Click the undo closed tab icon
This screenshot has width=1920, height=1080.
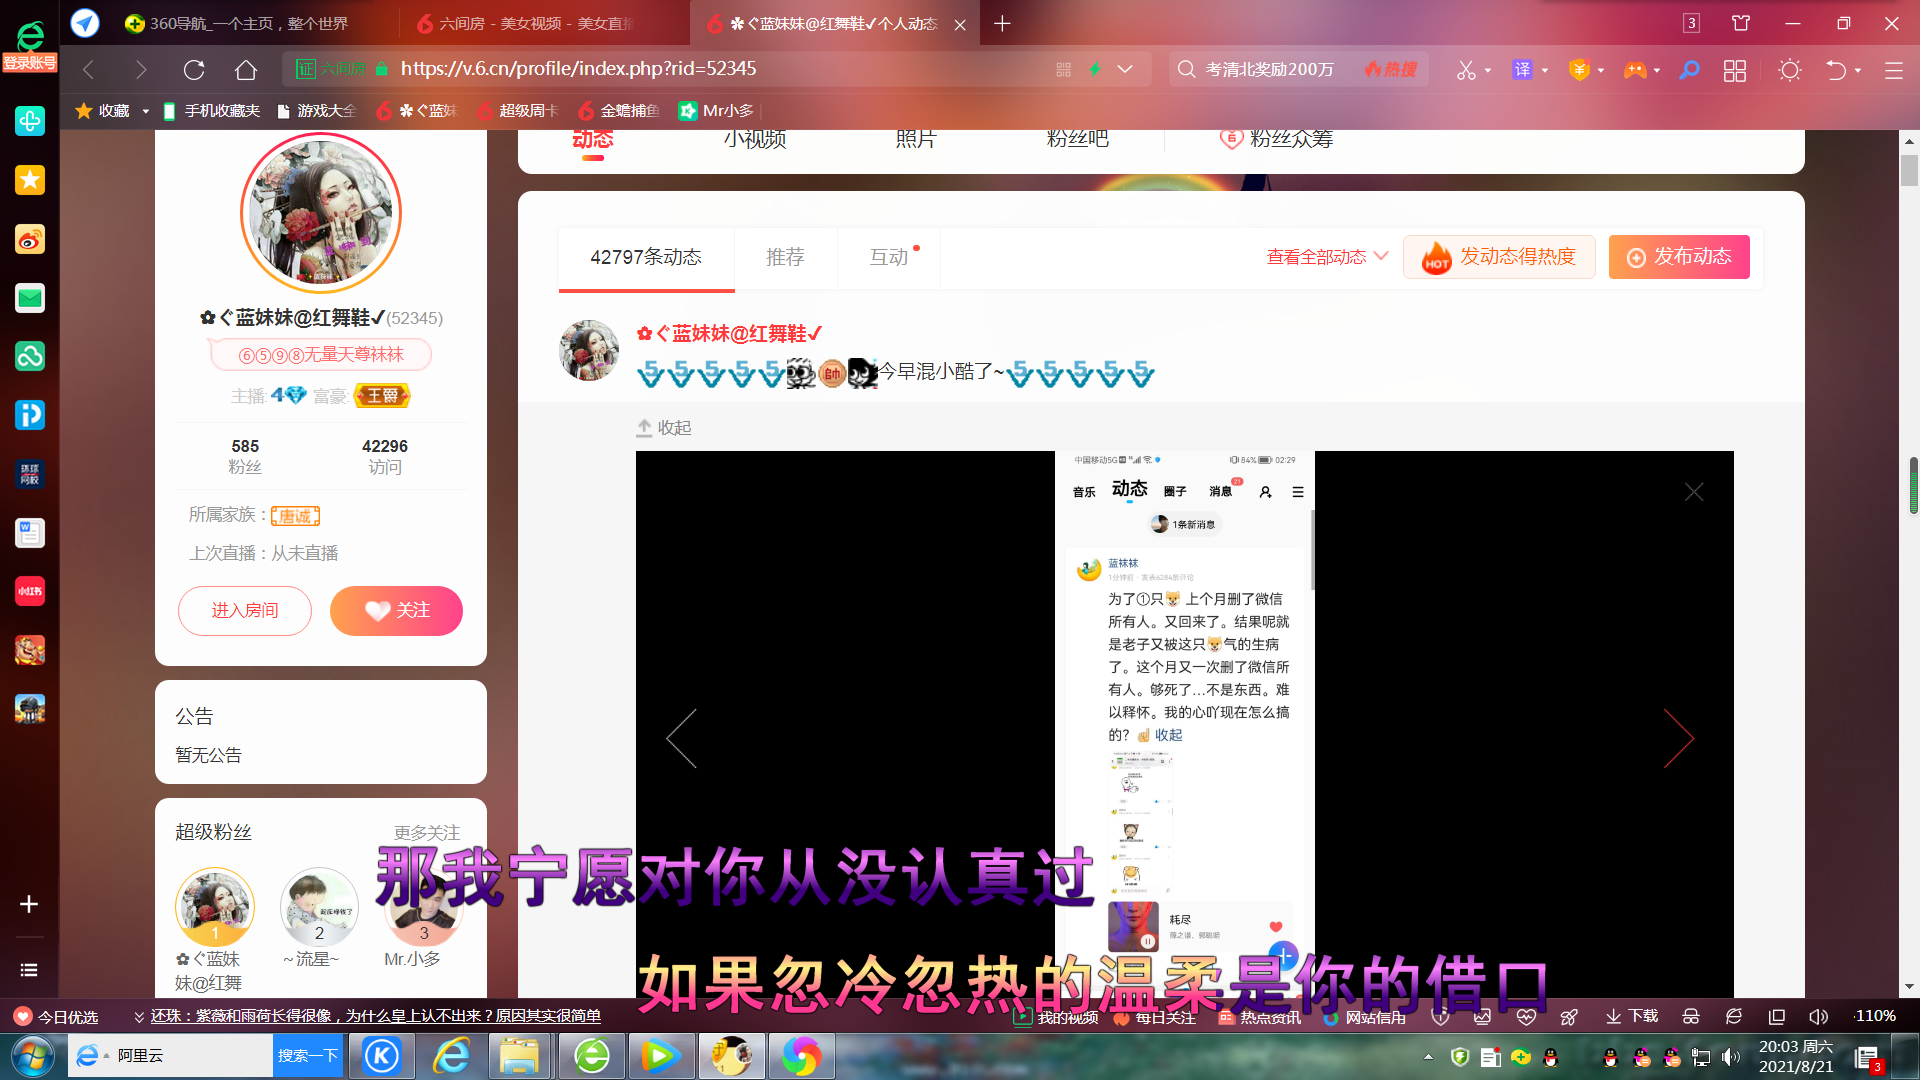(x=1836, y=70)
